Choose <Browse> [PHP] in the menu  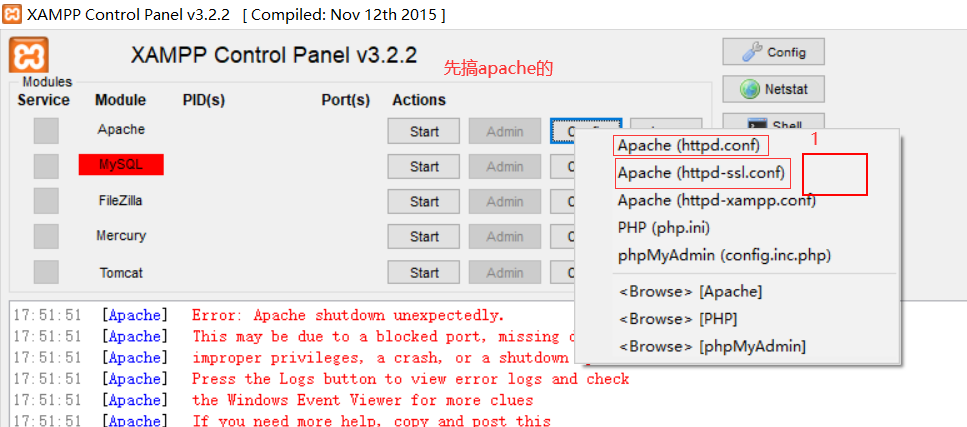tap(677, 319)
